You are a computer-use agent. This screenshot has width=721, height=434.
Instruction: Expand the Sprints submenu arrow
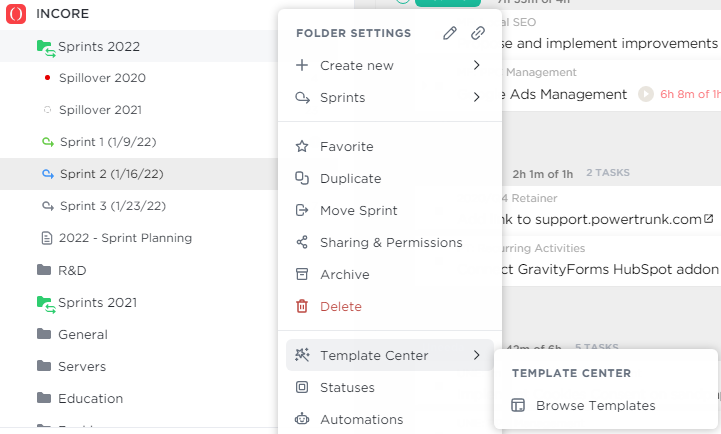tap(476, 97)
